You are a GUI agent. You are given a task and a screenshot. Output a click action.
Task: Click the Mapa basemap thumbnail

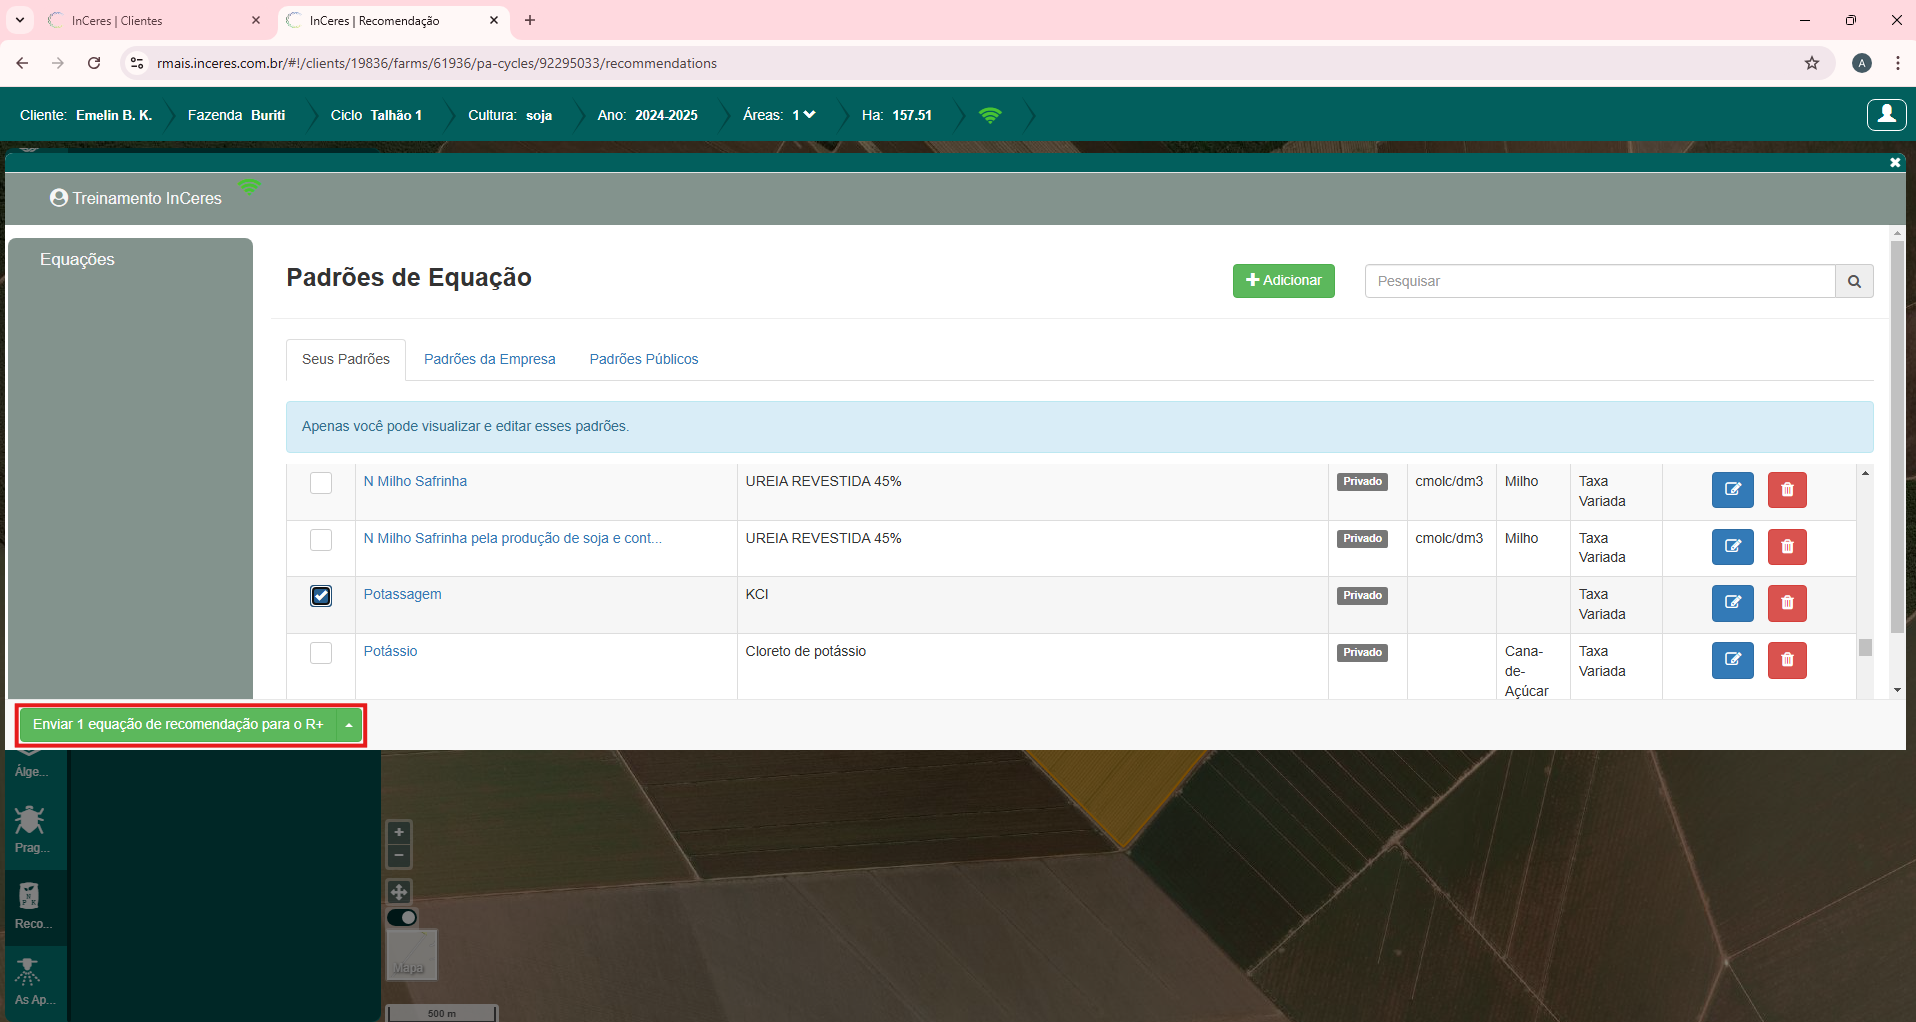(x=412, y=954)
